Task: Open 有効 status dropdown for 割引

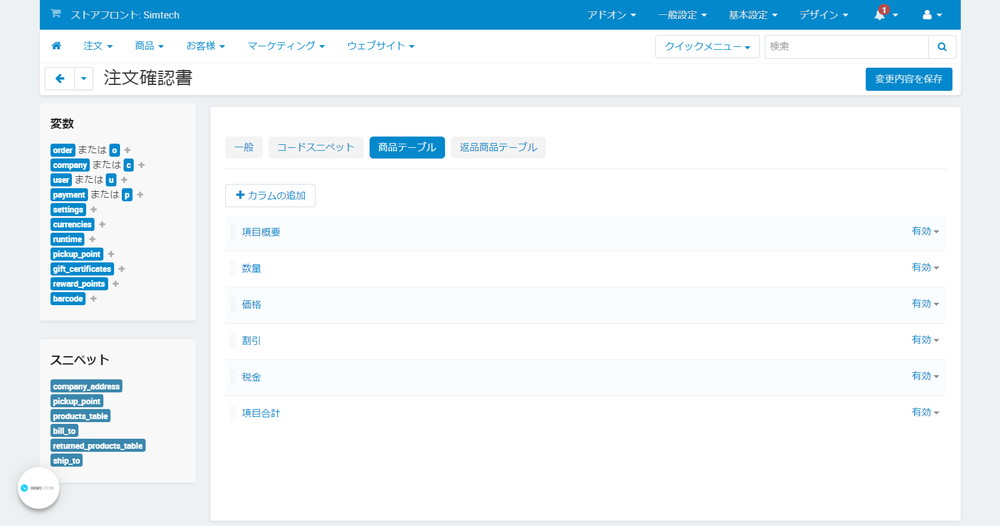Action: [x=925, y=340]
